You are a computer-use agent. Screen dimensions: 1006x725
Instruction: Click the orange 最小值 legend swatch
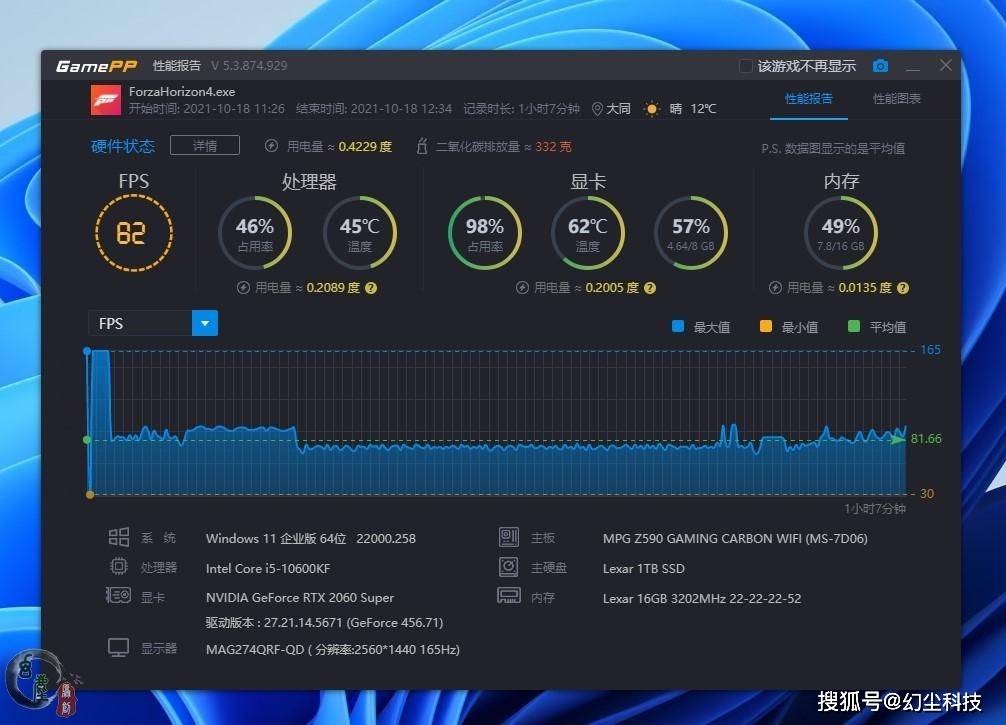[x=765, y=327]
